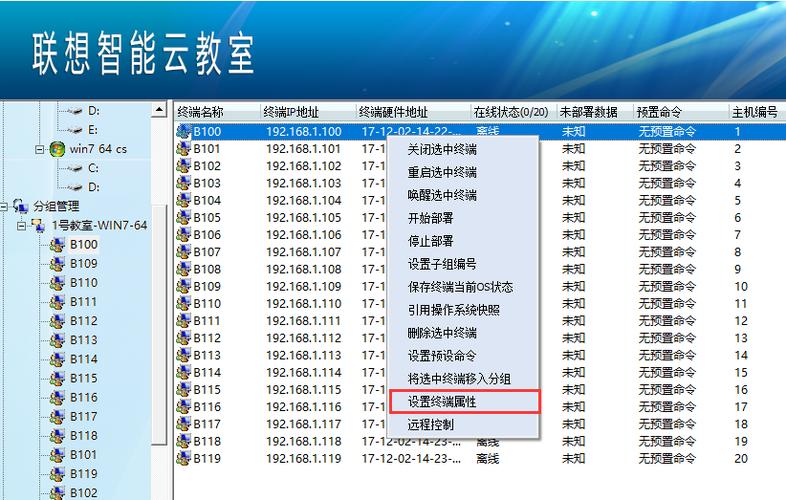Click terminal icon of B119 list row
The image size is (786, 500).
[183, 458]
